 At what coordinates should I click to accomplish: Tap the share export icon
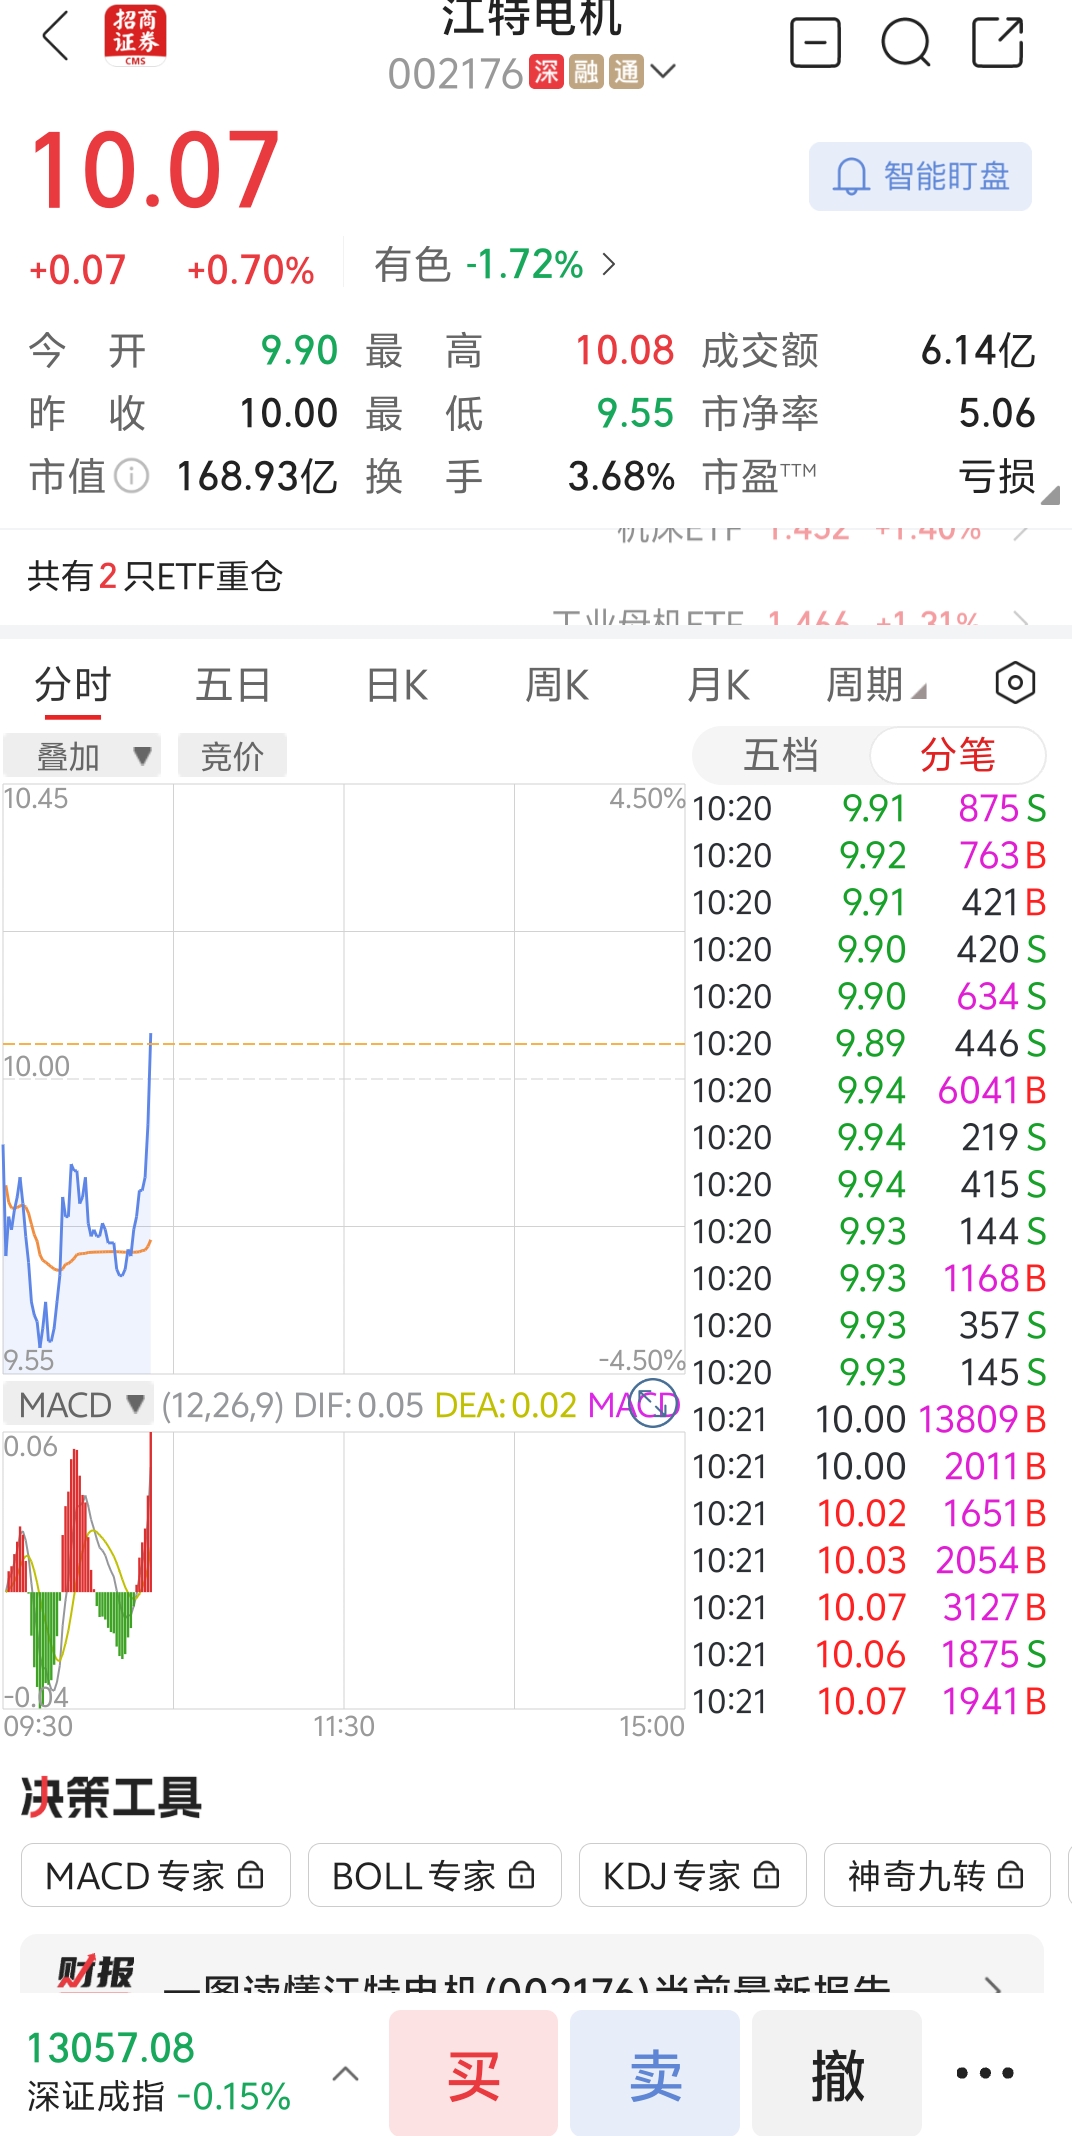coord(998,43)
